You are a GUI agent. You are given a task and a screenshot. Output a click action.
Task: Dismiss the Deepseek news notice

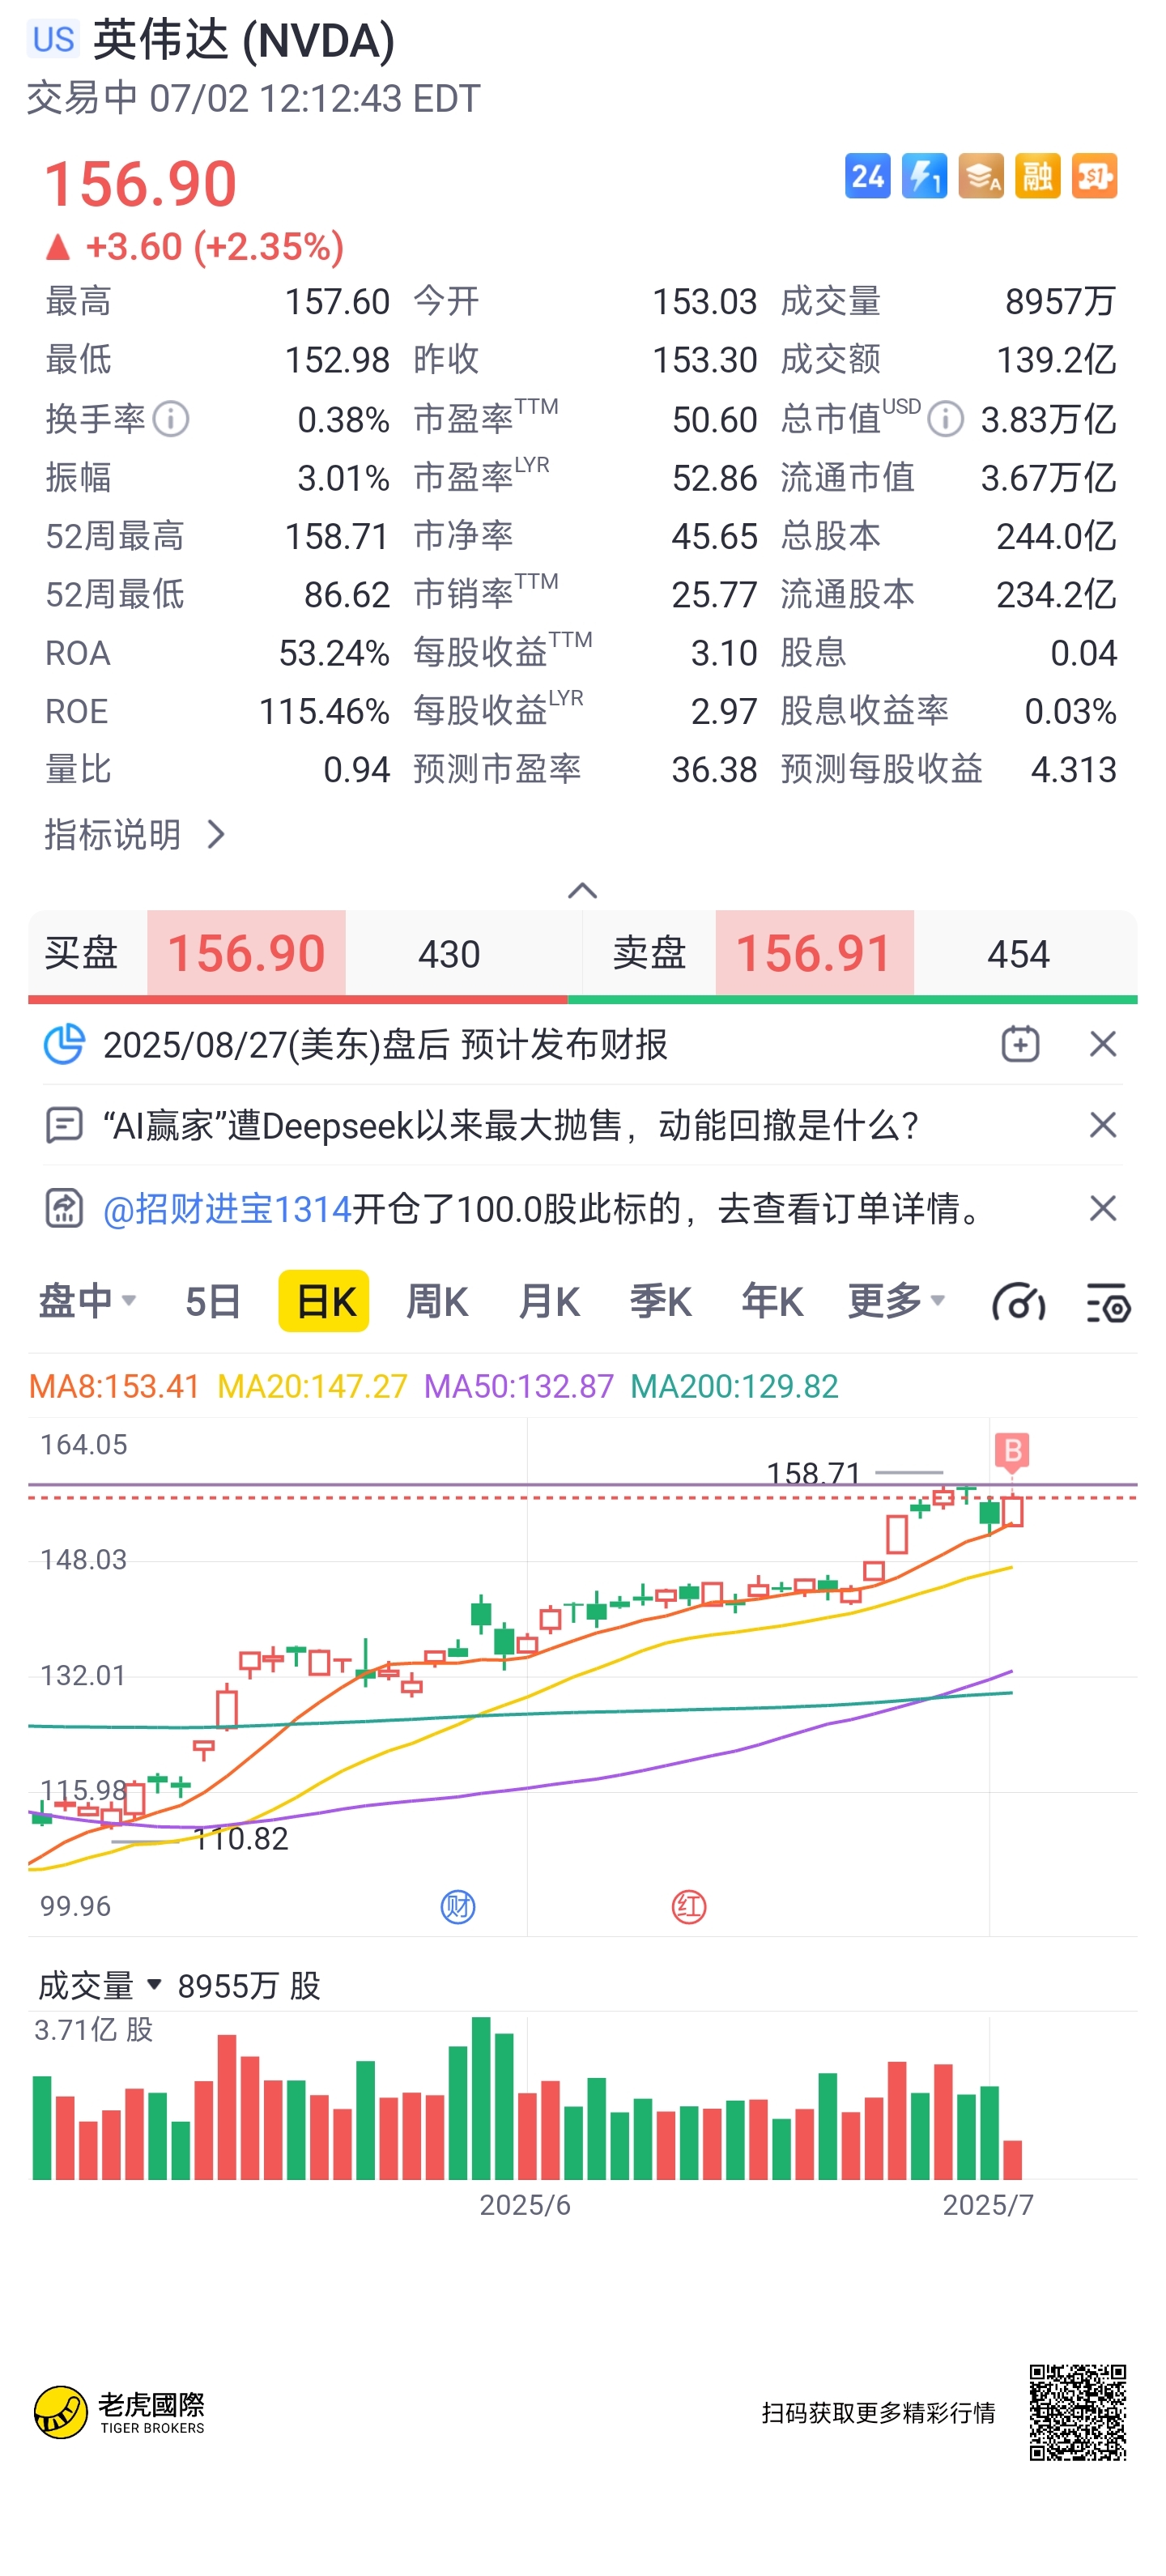(1103, 1125)
